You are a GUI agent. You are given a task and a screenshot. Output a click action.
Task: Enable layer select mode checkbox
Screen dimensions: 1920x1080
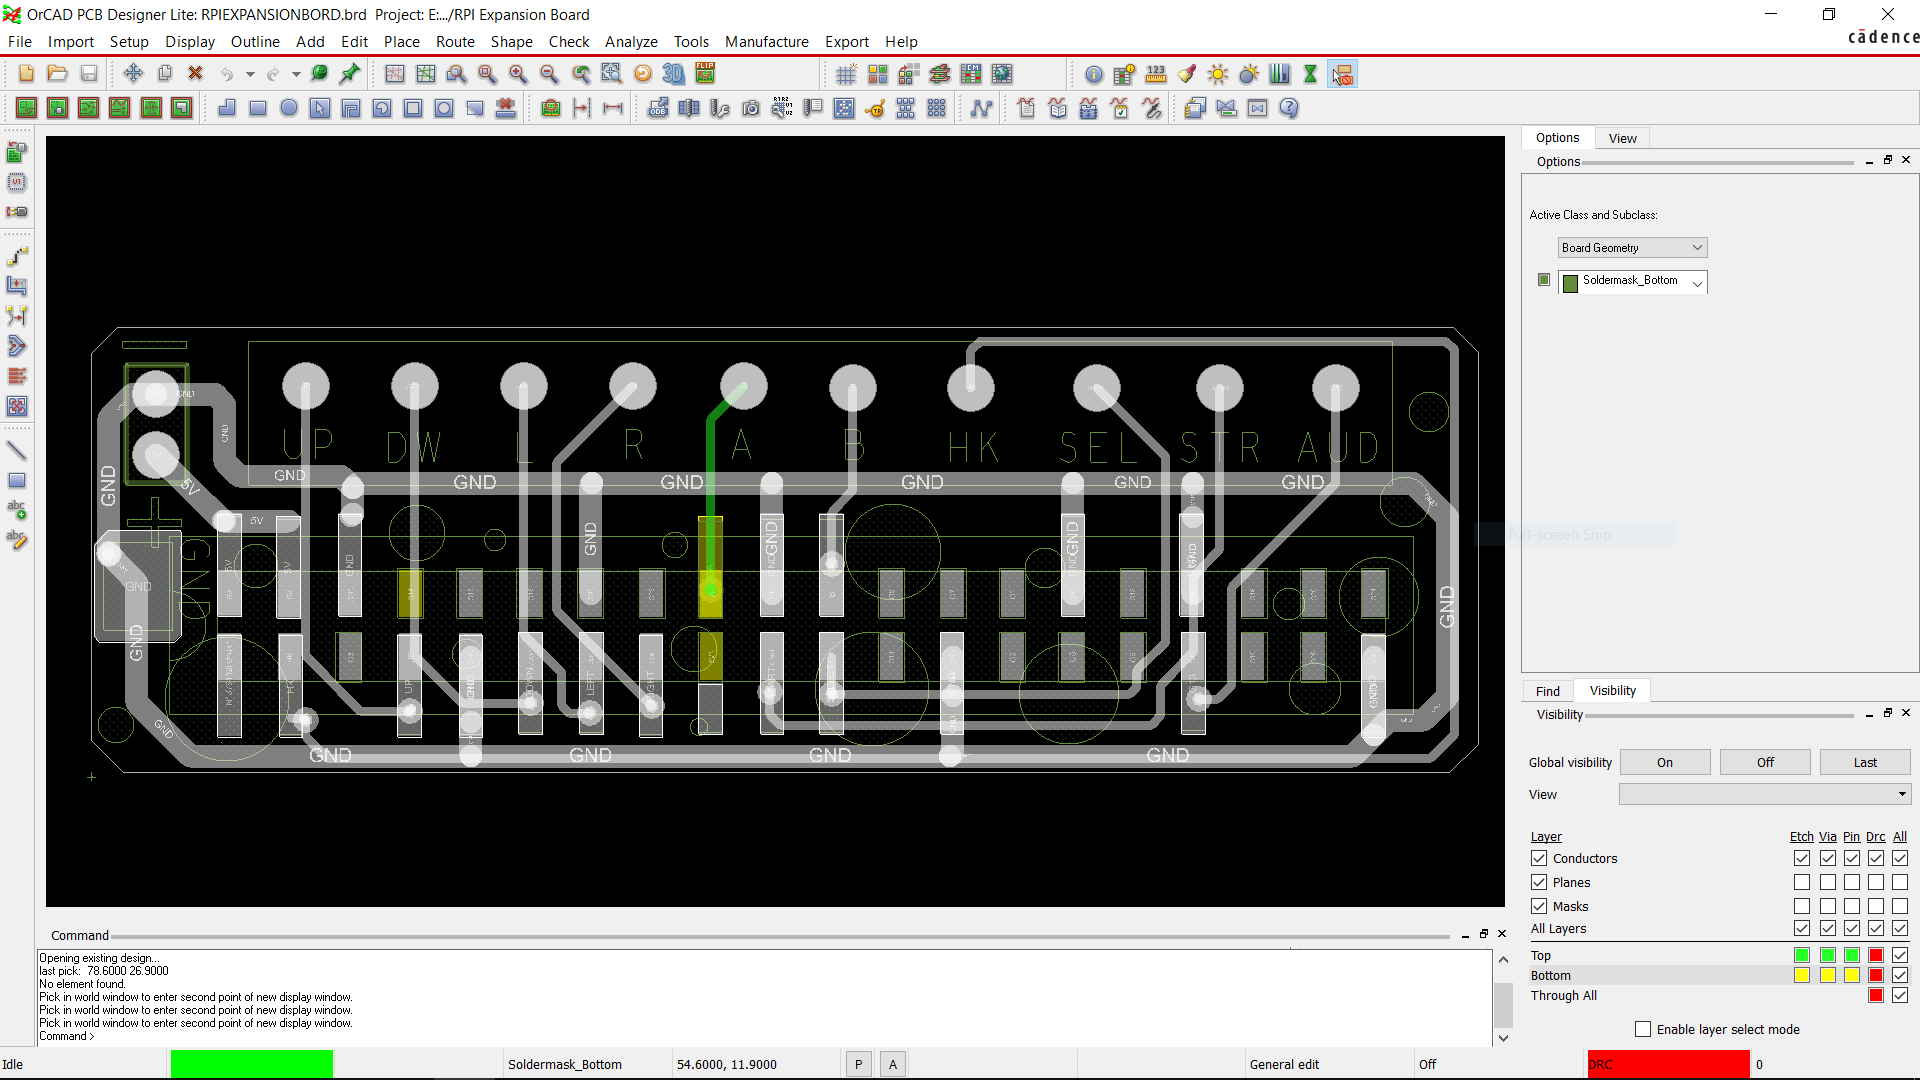tap(1643, 1029)
